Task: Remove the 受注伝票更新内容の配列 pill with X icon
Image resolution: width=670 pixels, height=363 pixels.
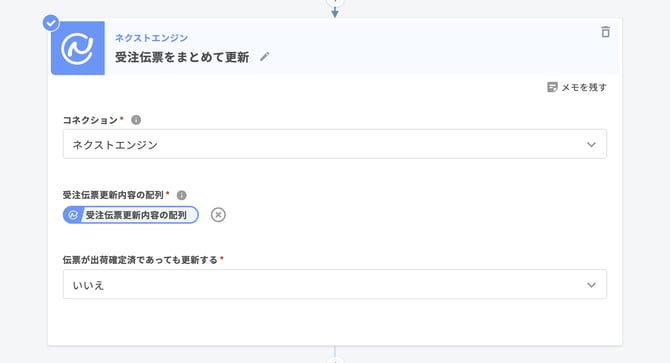Action: tap(218, 215)
